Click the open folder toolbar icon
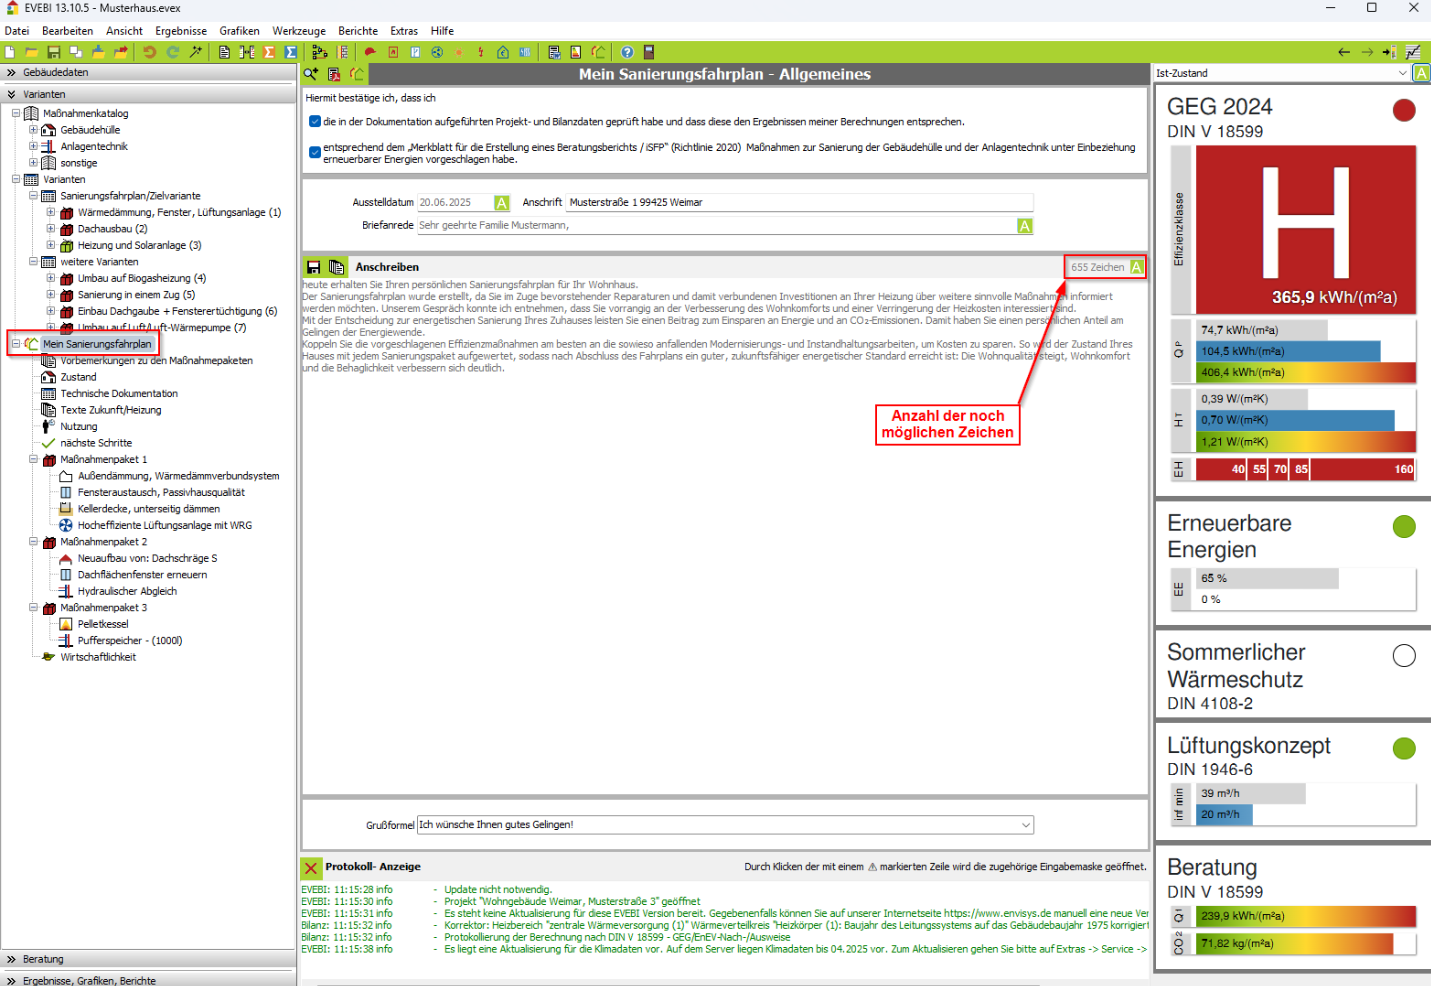 click(31, 52)
